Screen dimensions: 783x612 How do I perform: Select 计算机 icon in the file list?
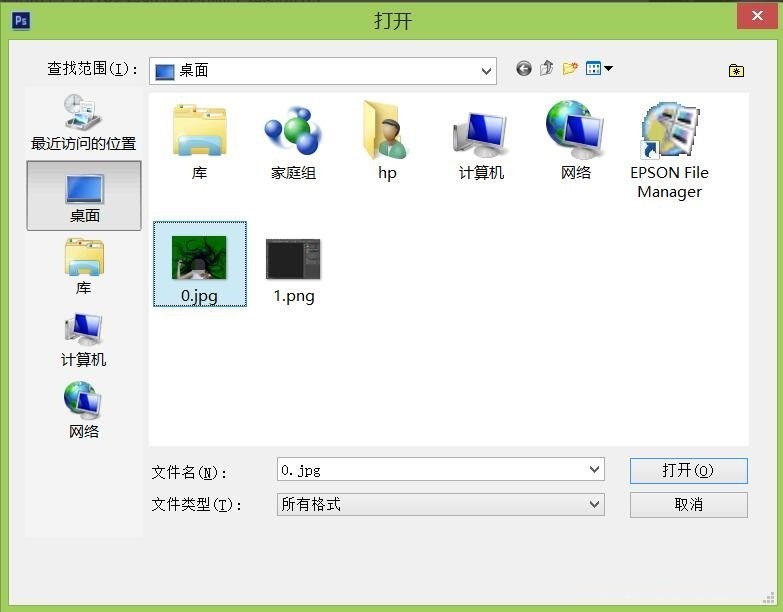click(x=481, y=145)
